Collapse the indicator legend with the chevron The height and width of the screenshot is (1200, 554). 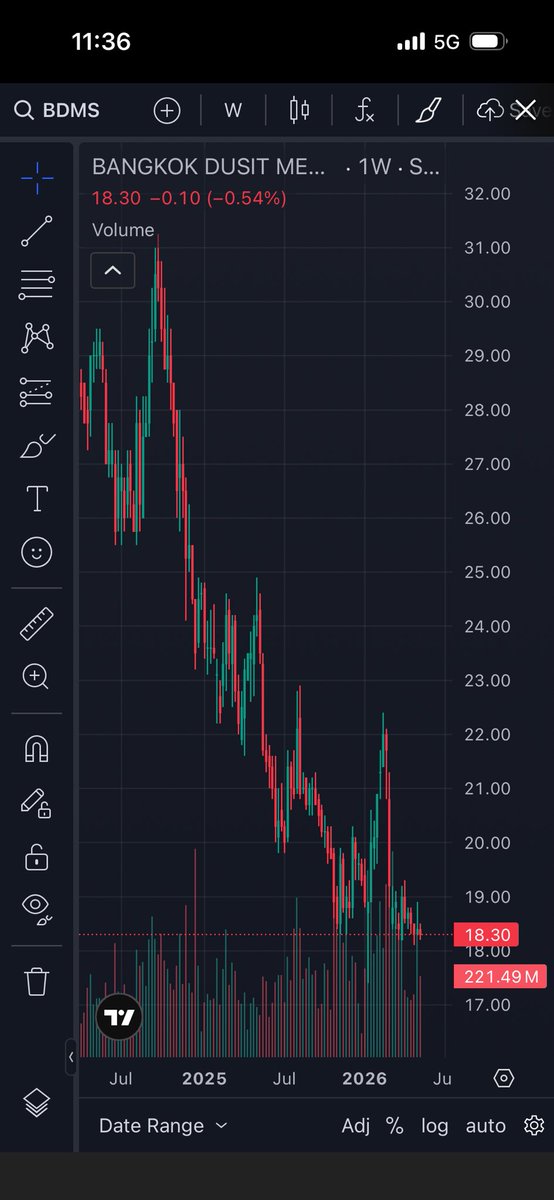tap(113, 270)
